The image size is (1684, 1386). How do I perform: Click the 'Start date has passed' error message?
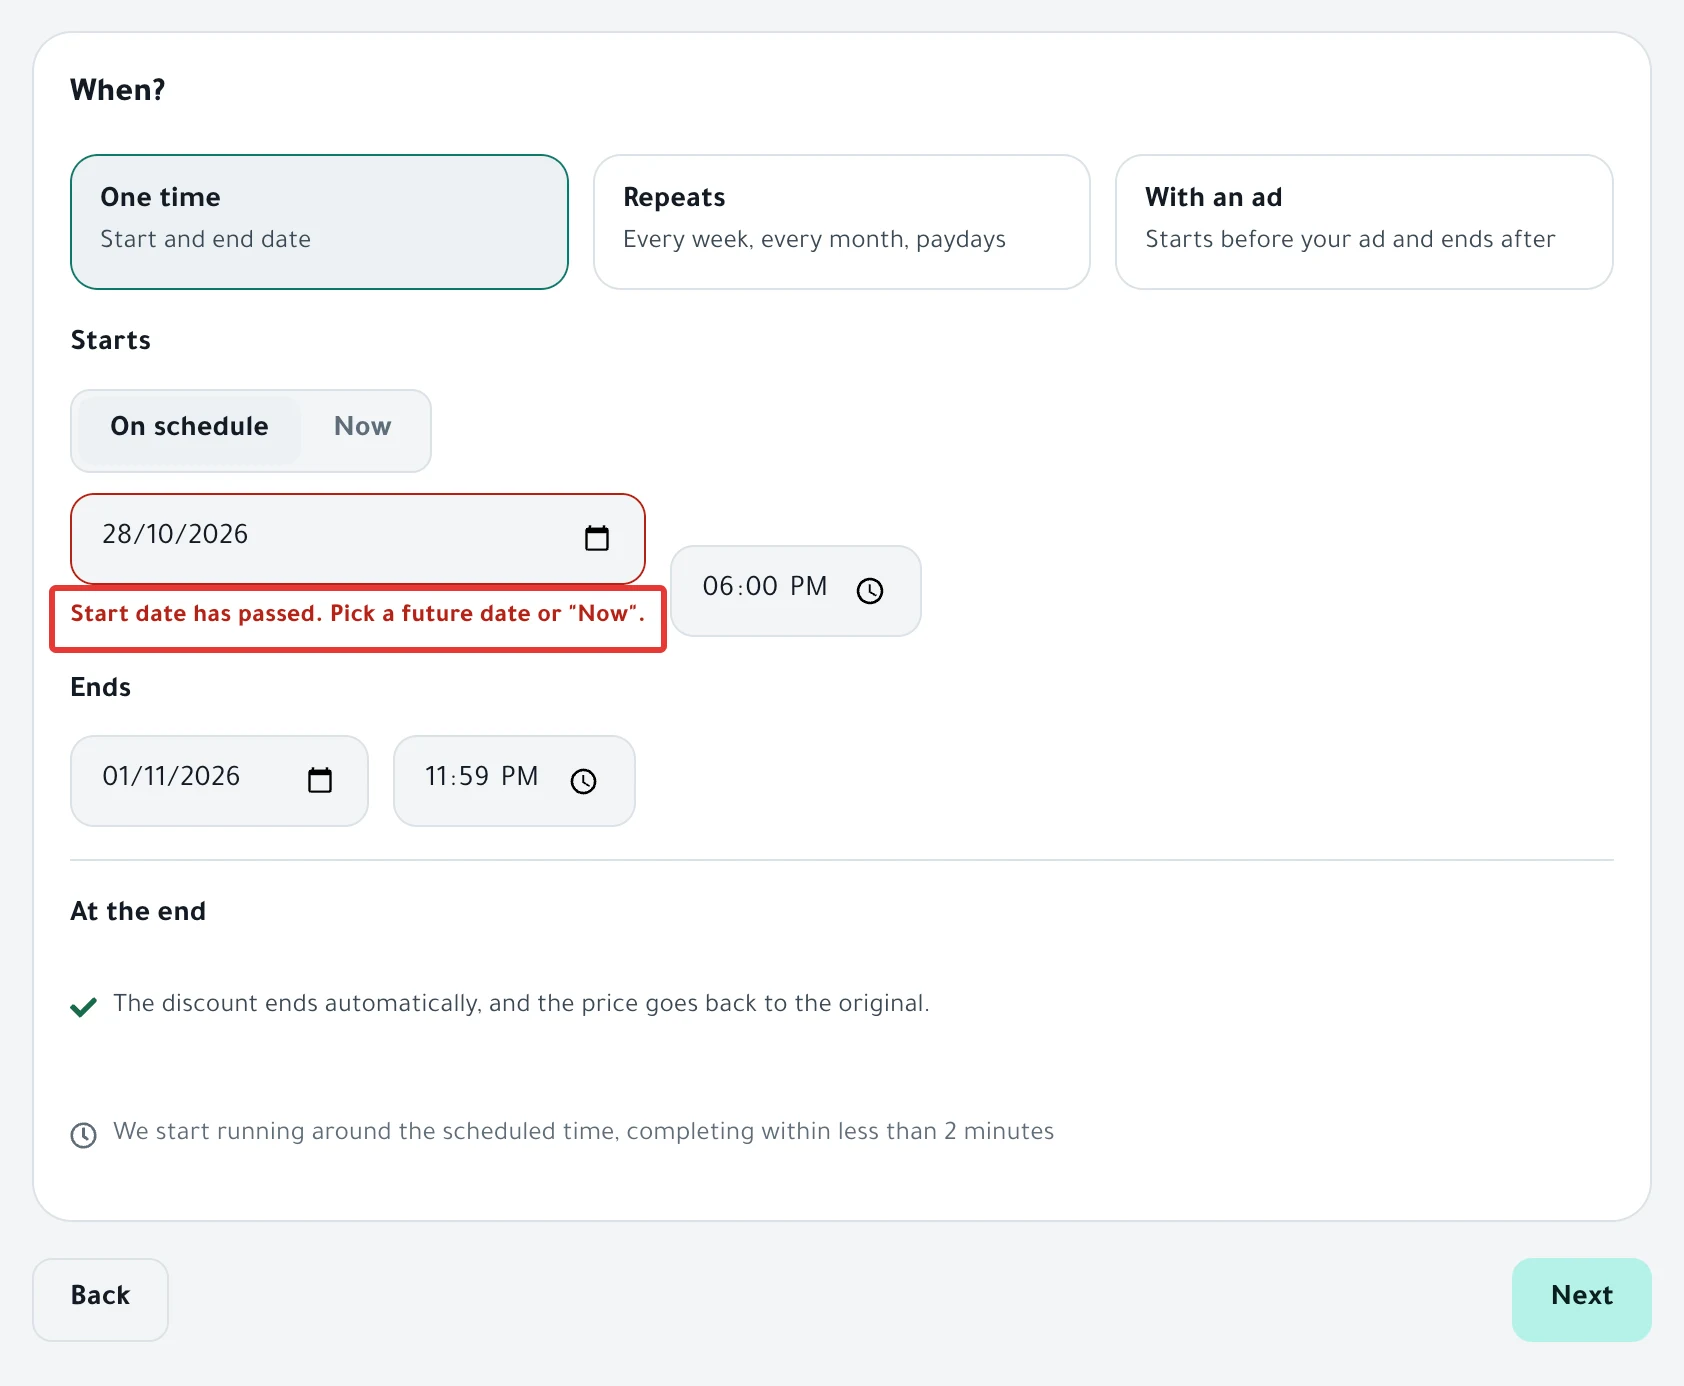(x=357, y=614)
